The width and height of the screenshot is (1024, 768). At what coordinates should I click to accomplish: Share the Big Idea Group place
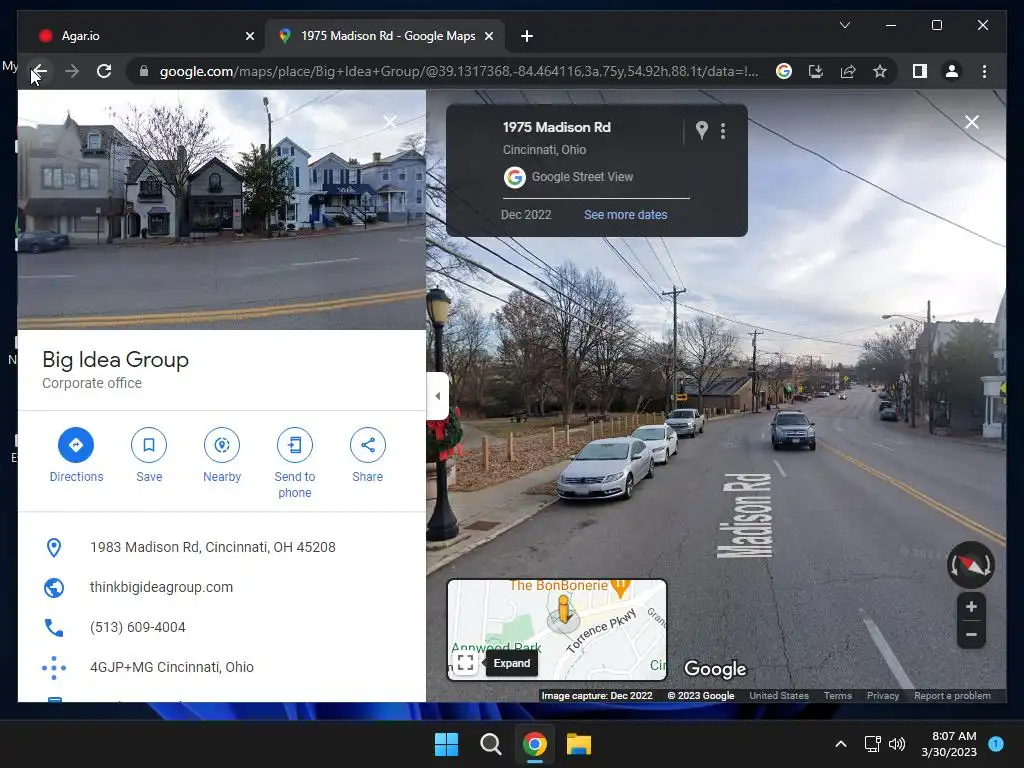[368, 455]
